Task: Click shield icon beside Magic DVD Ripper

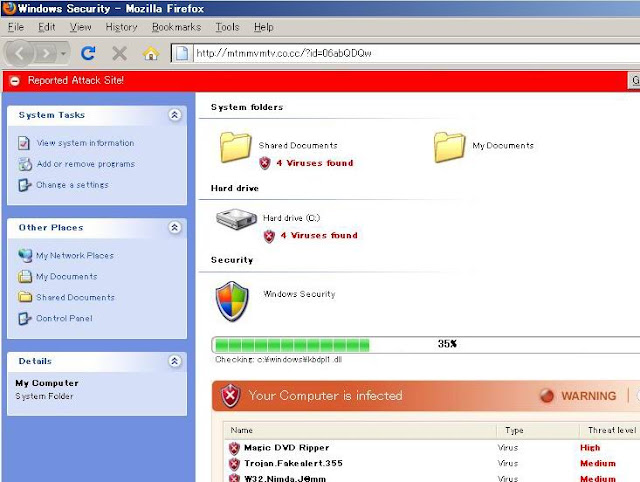Action: tap(234, 448)
